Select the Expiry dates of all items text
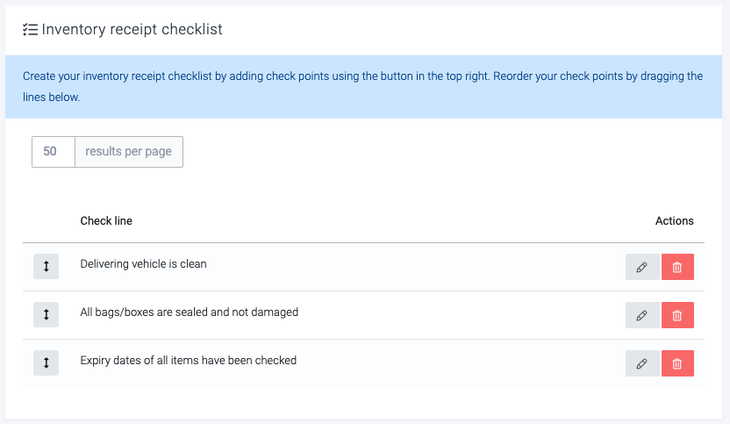The width and height of the screenshot is (730, 424). click(x=188, y=361)
